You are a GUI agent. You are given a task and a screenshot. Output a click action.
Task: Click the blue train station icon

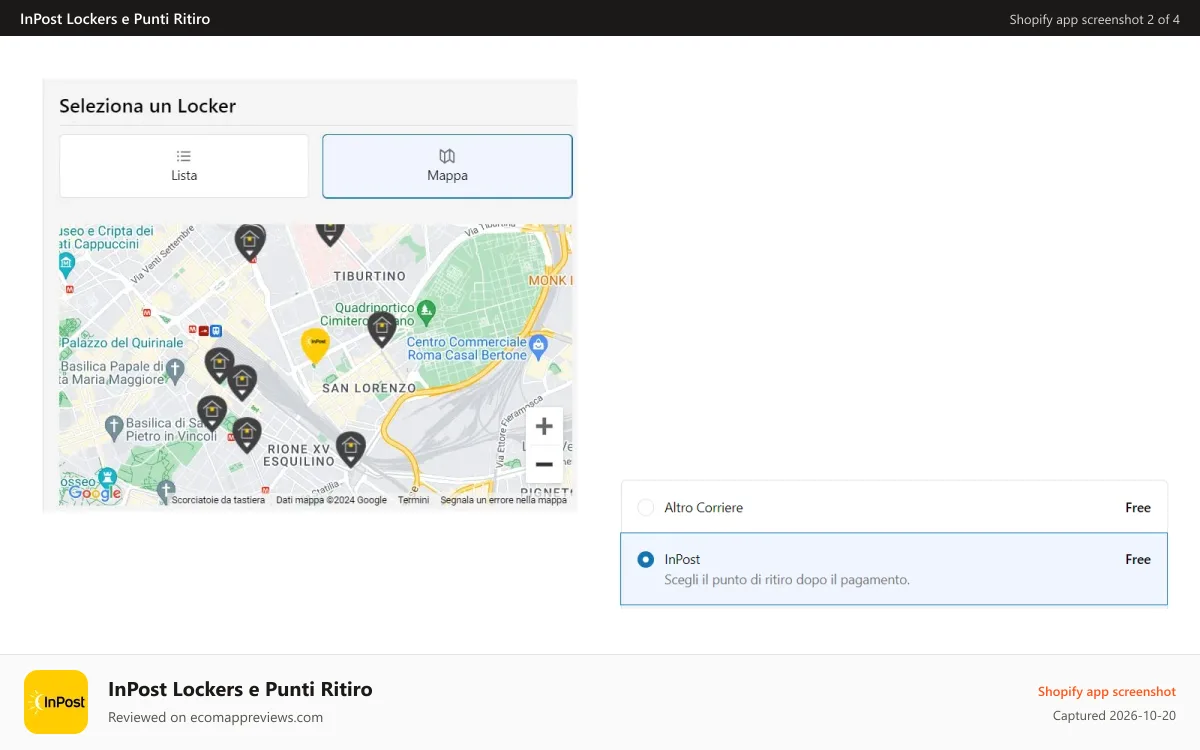216,330
